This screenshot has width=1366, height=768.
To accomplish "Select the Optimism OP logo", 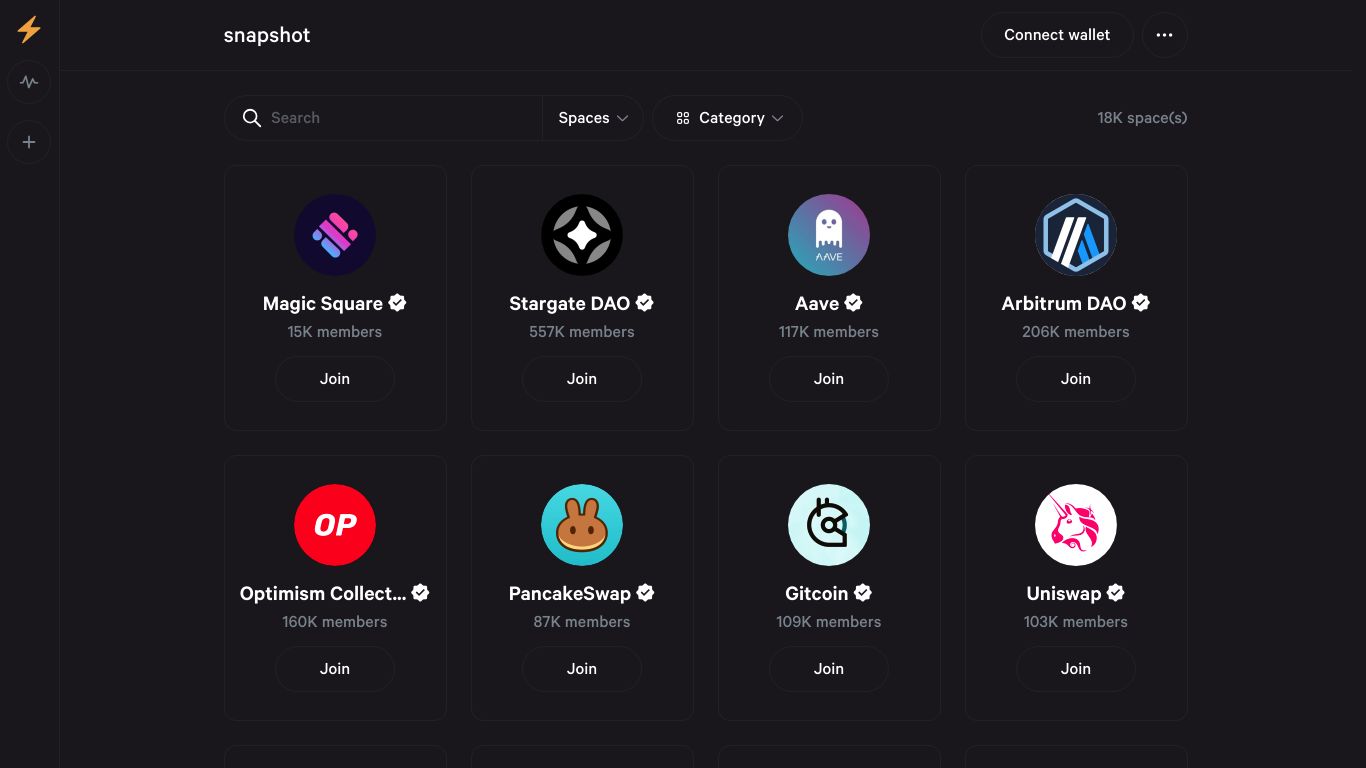I will [x=334, y=524].
